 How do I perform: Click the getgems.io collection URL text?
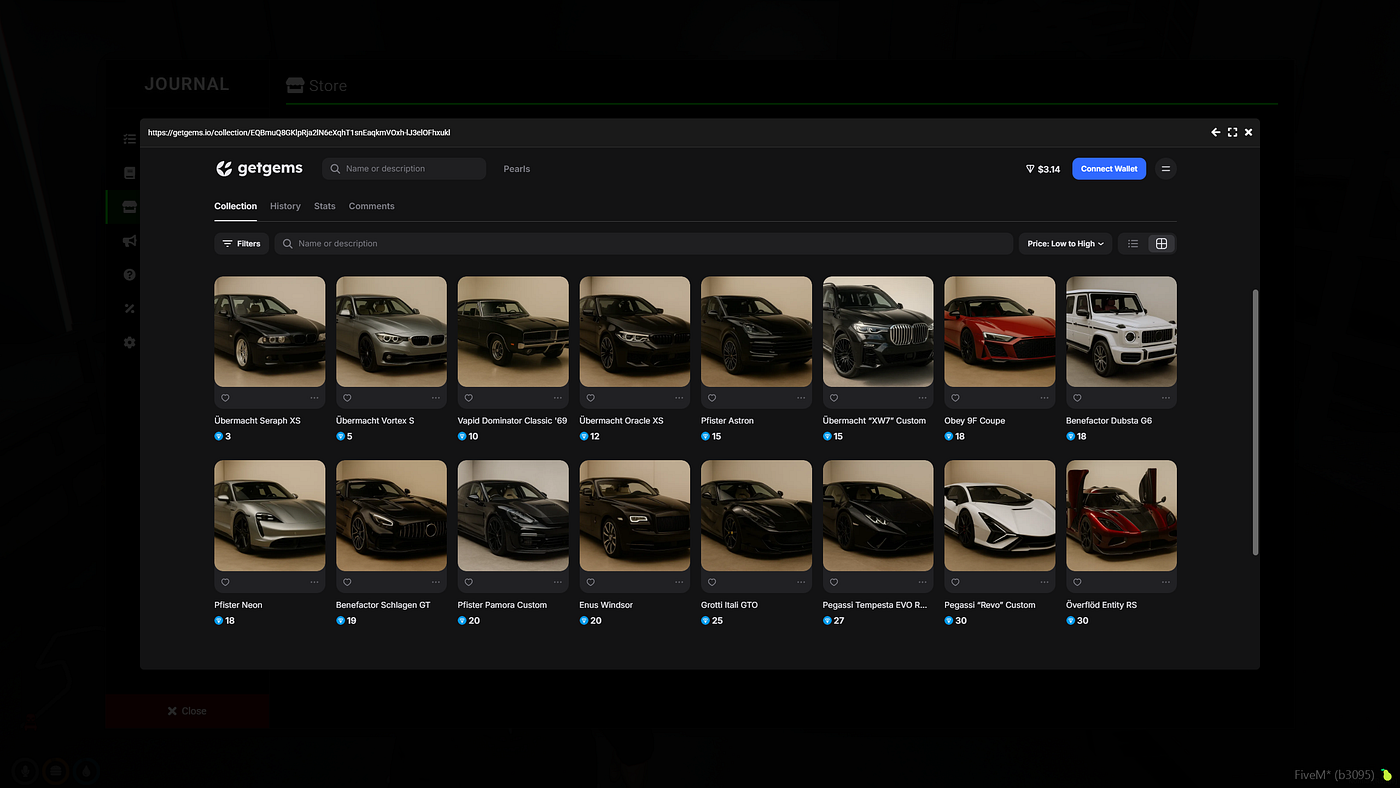pyautogui.click(x=299, y=132)
